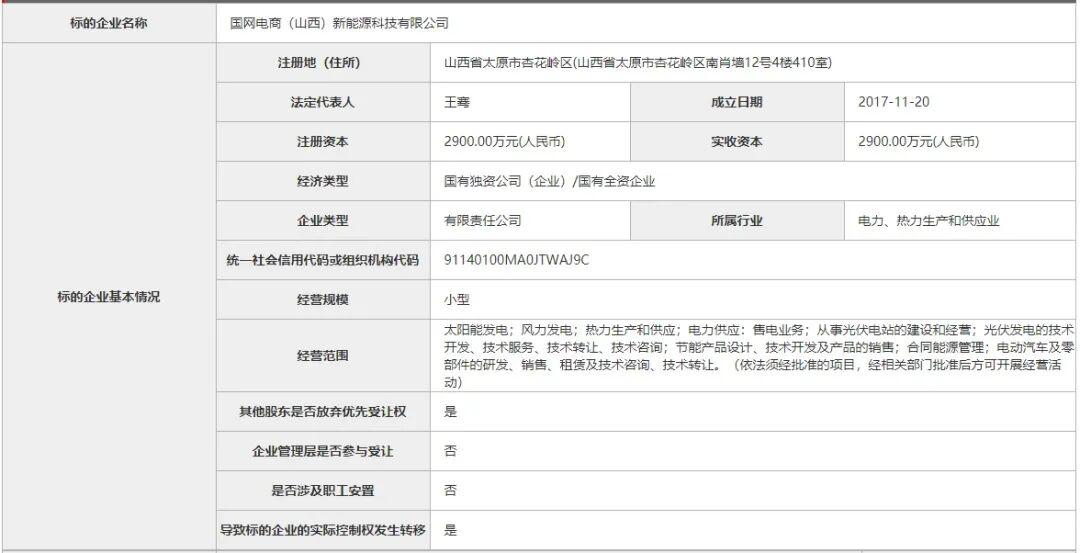Select legal representative name 王骞
The width and height of the screenshot is (1080, 553).
pos(457,103)
